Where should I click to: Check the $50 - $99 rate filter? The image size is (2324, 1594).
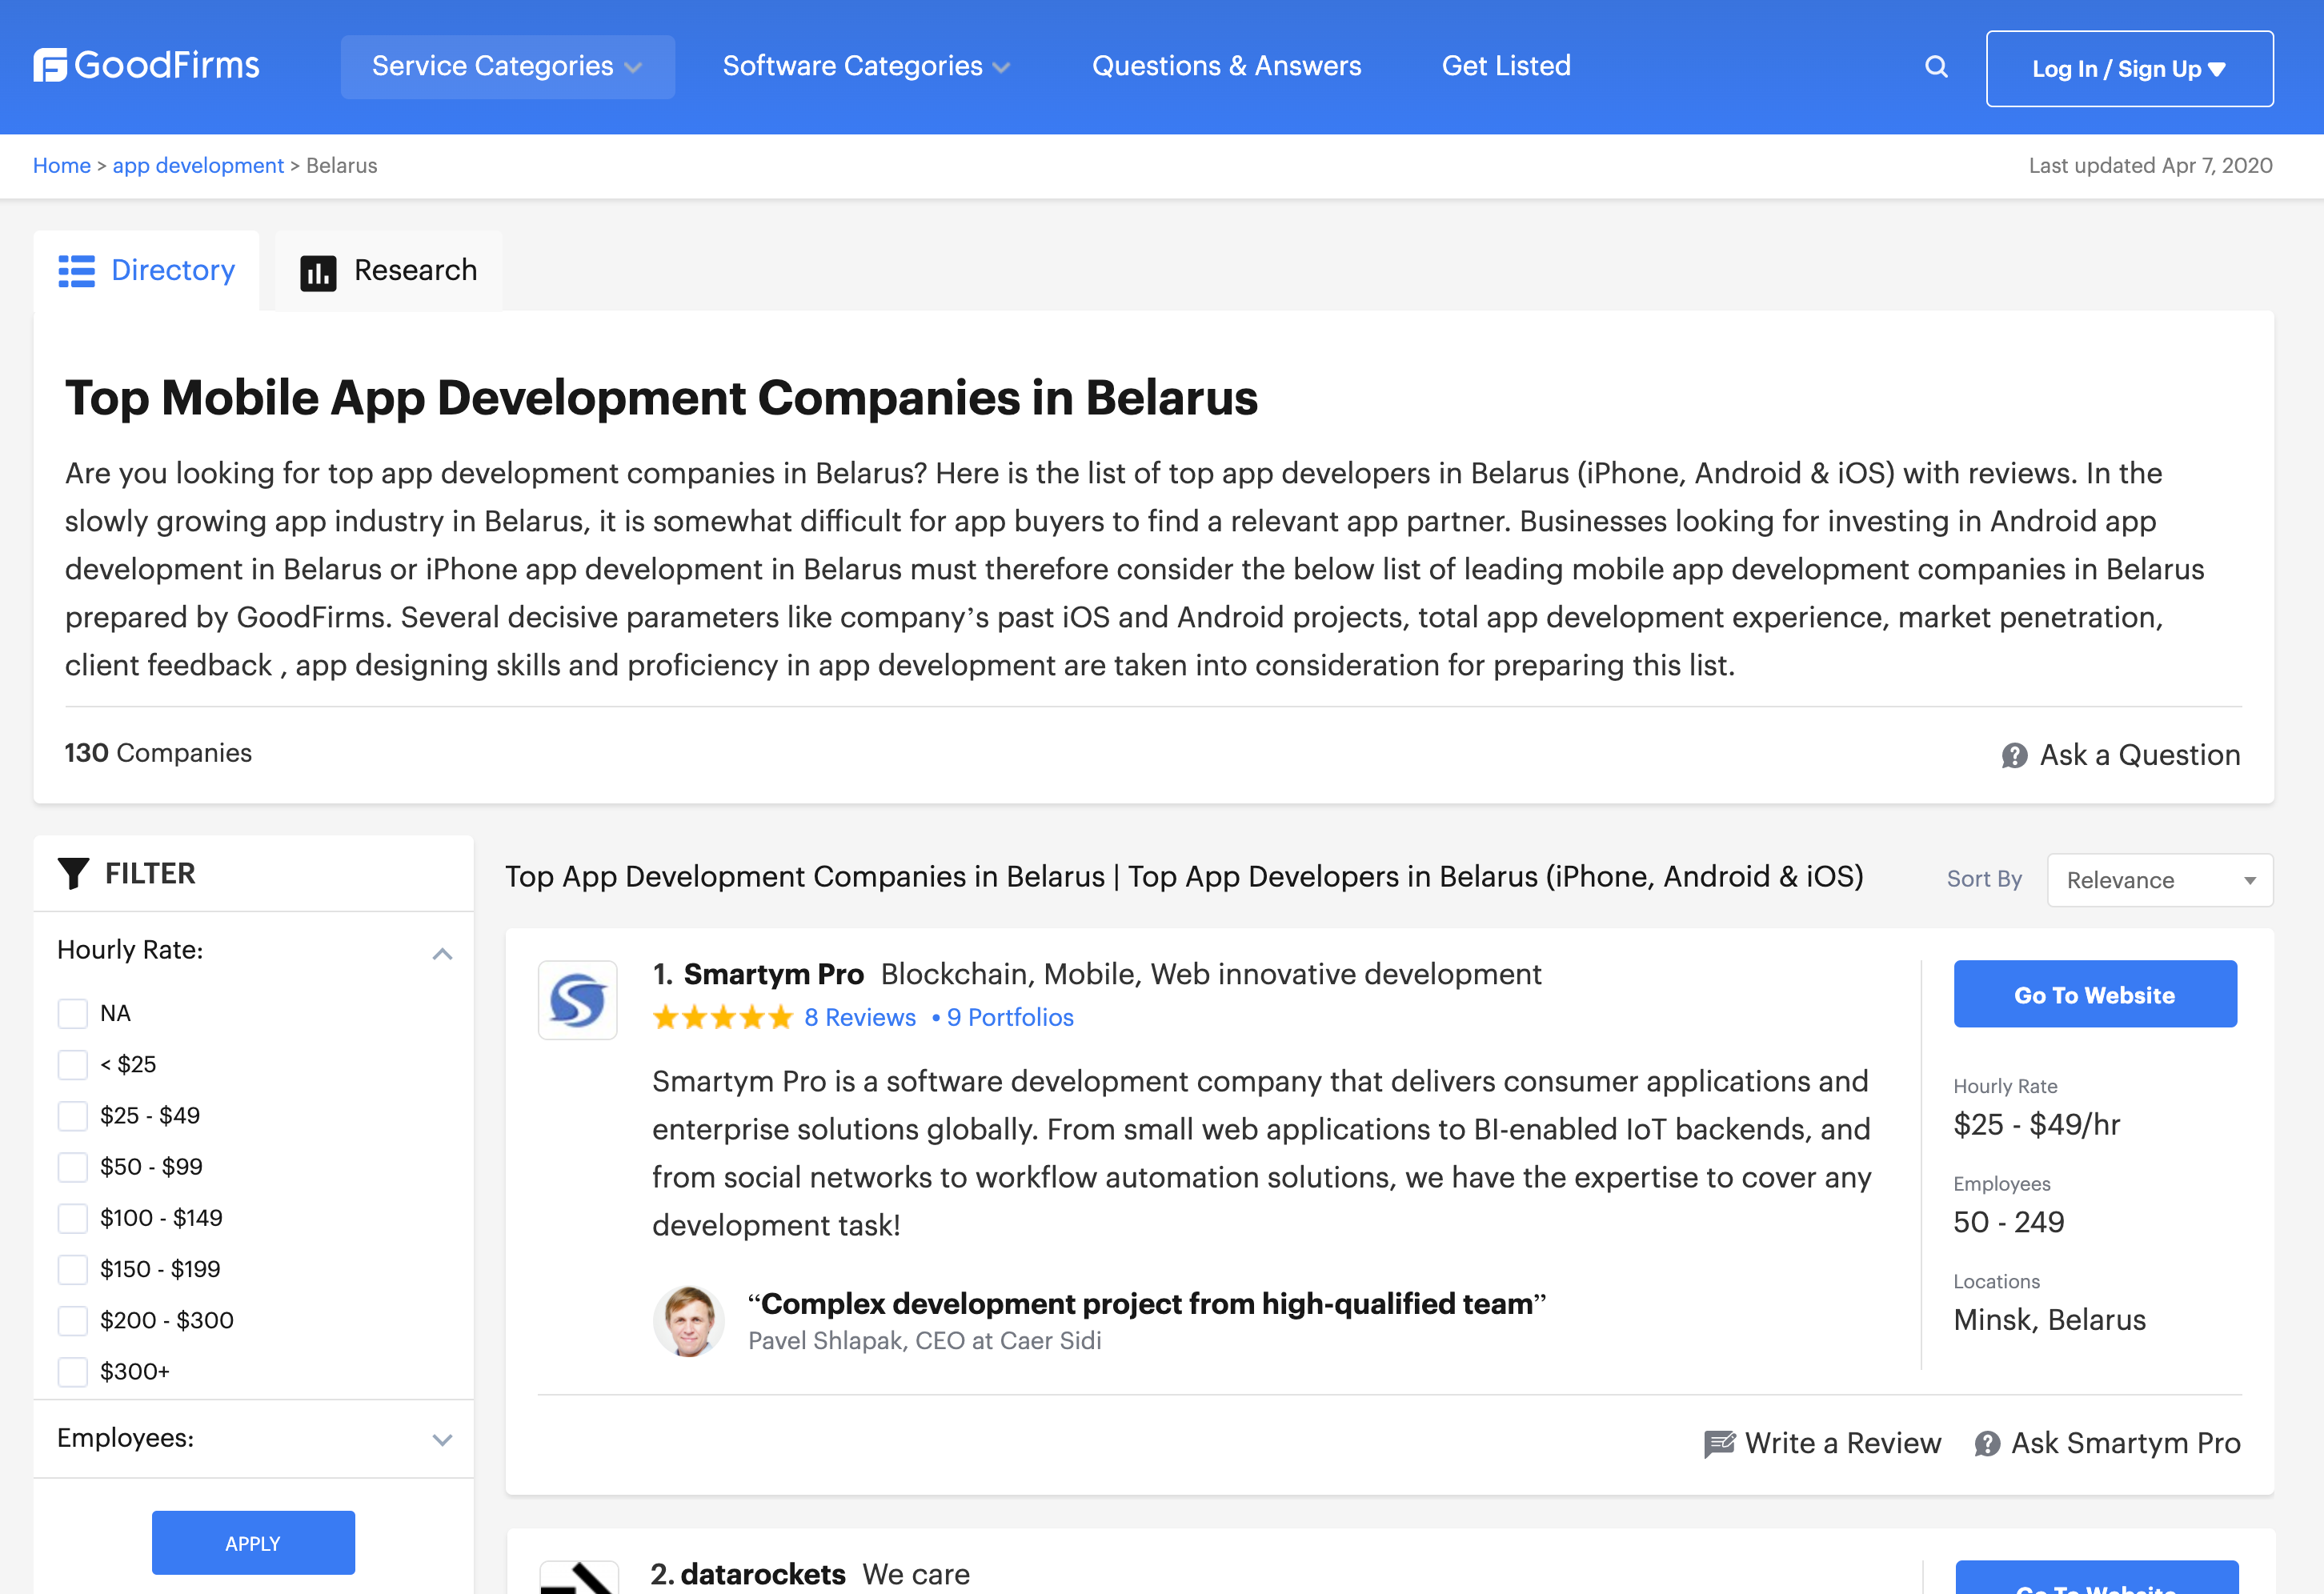click(73, 1167)
